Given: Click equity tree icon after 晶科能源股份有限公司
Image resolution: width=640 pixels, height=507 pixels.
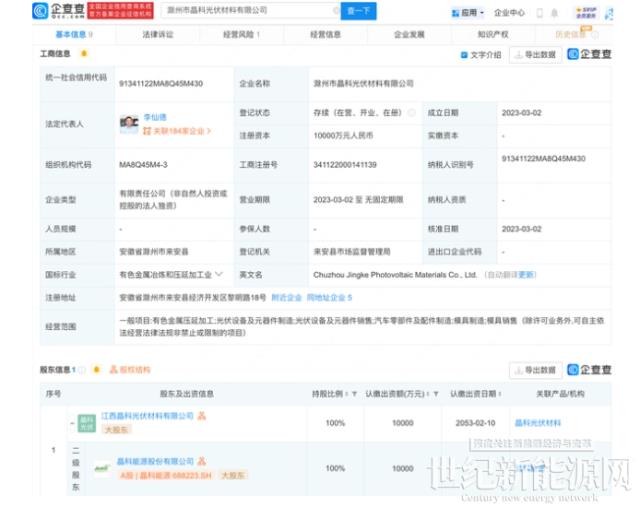Looking at the screenshot, I should coord(202,461).
